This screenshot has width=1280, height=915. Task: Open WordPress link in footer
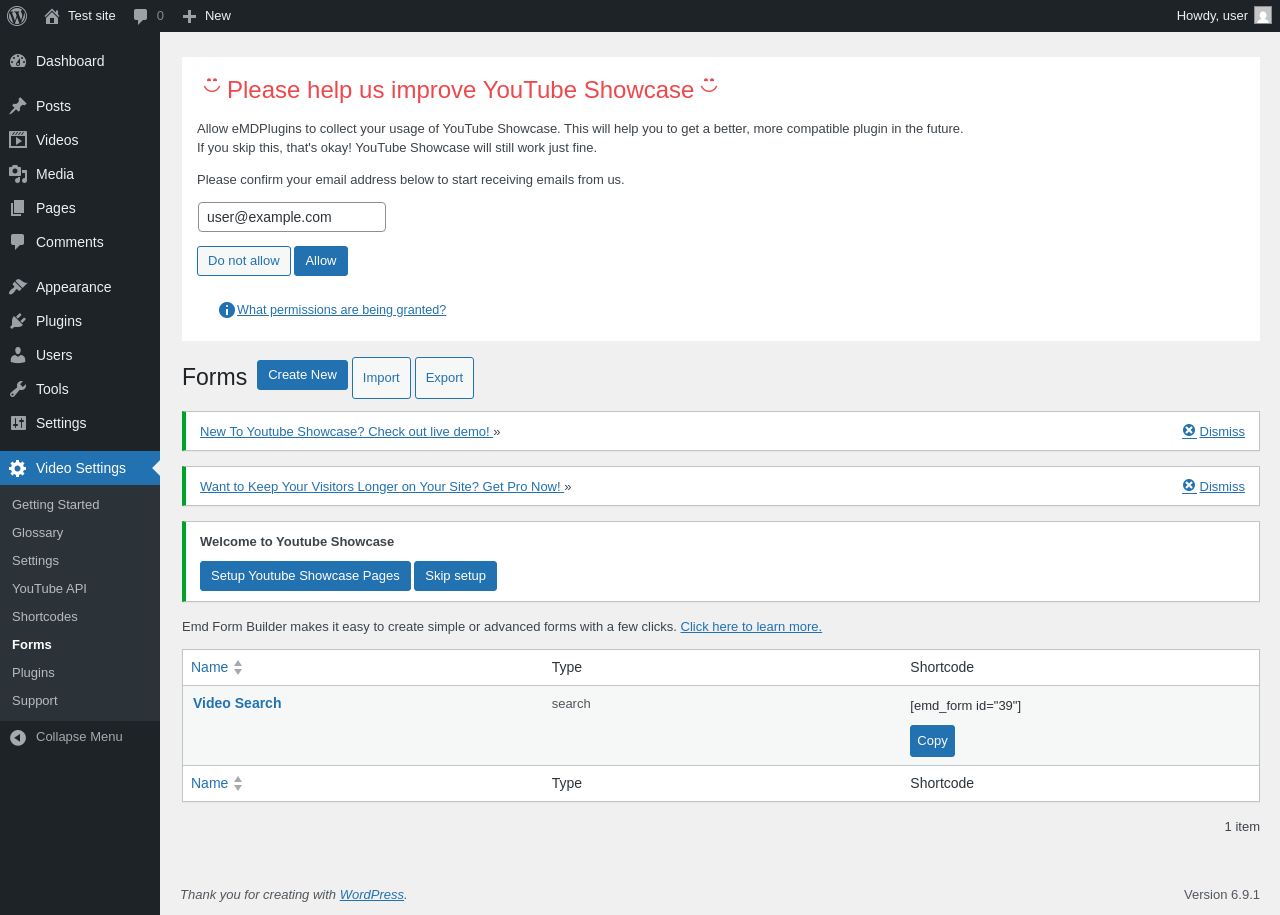point(372,894)
